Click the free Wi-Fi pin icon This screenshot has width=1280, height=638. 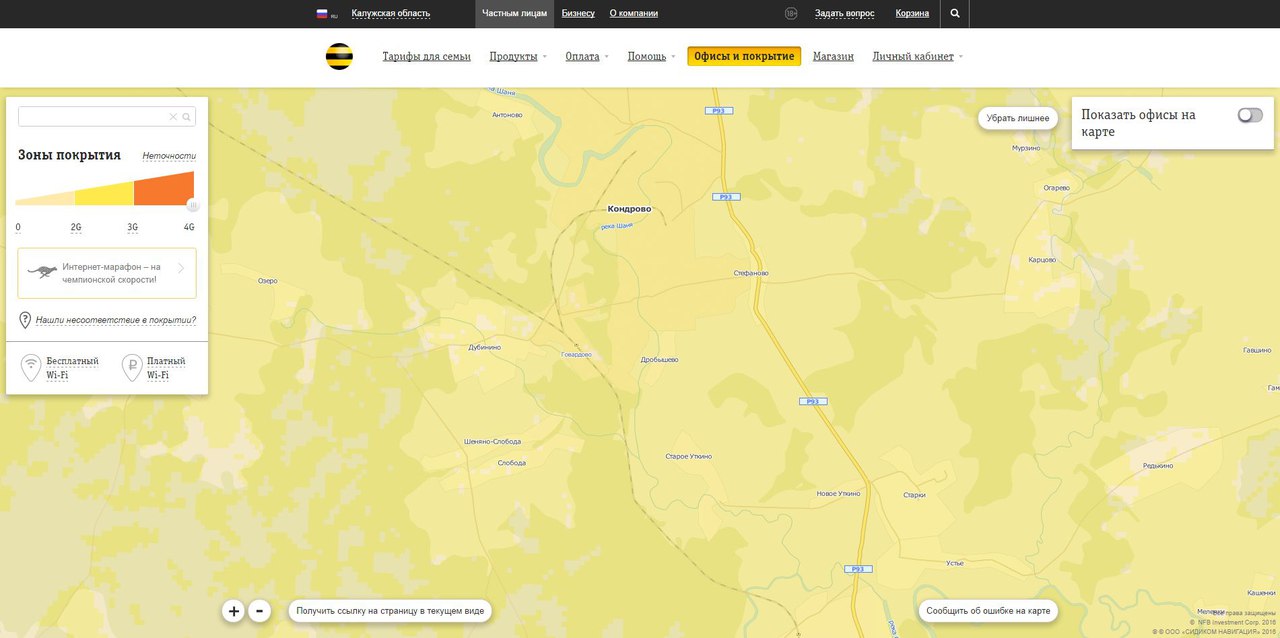[x=31, y=366]
